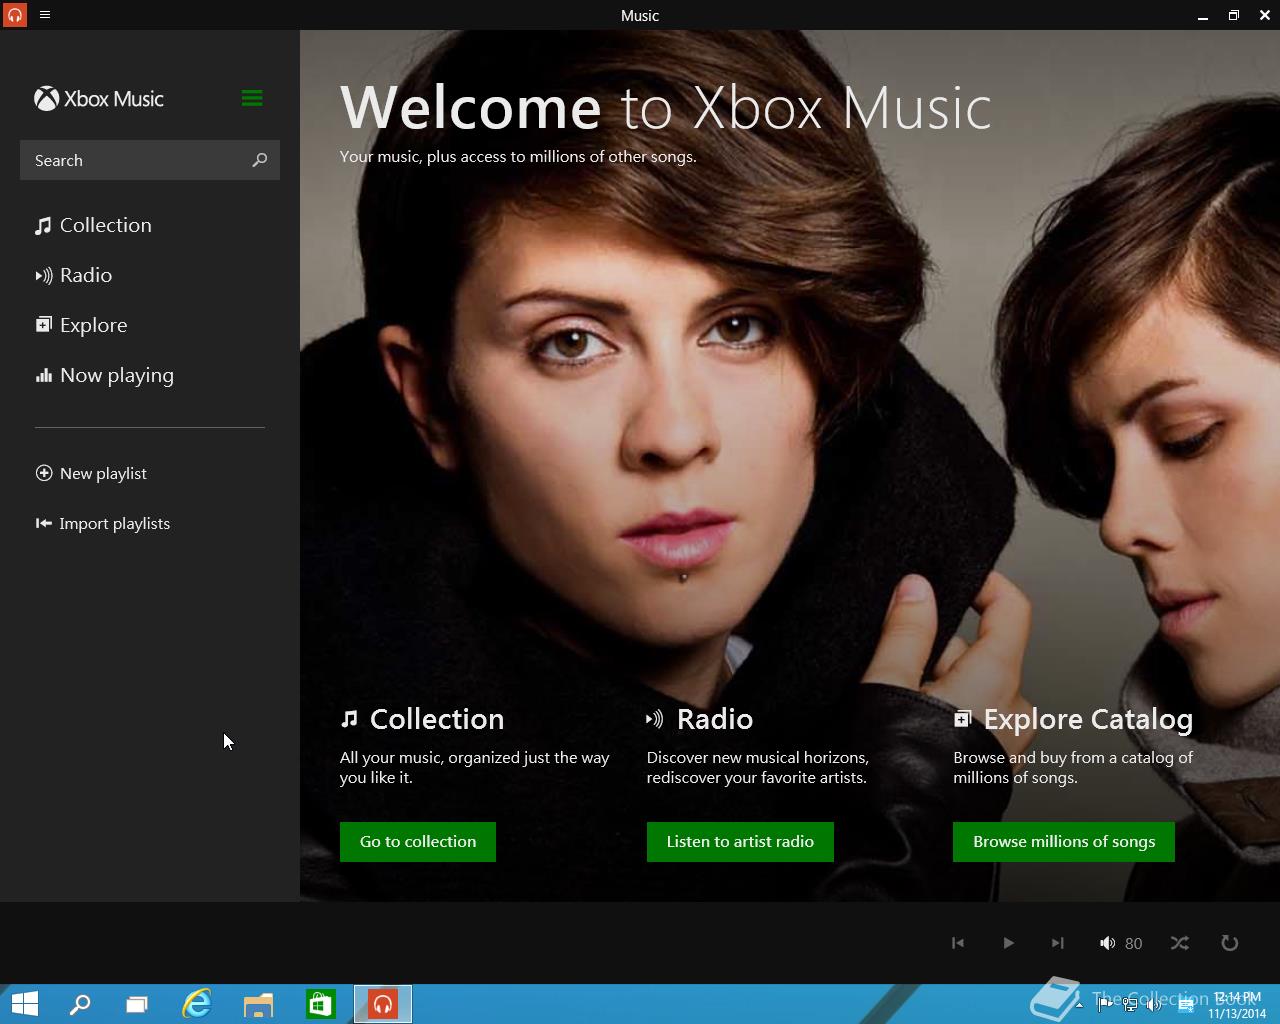Open File Explorer from taskbar

pyautogui.click(x=258, y=1004)
